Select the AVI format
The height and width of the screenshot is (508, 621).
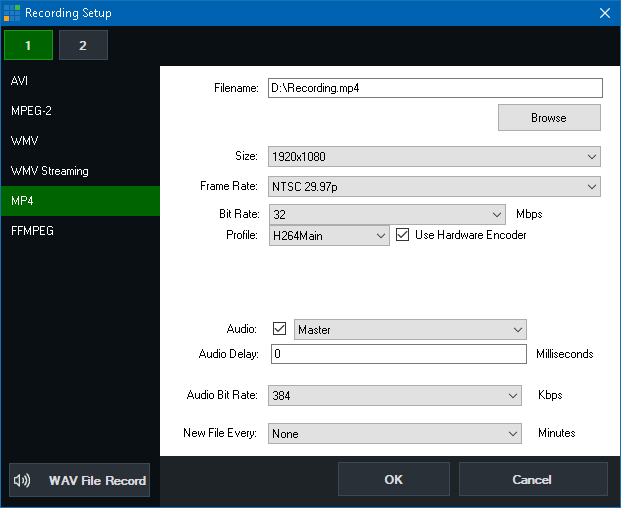80,81
